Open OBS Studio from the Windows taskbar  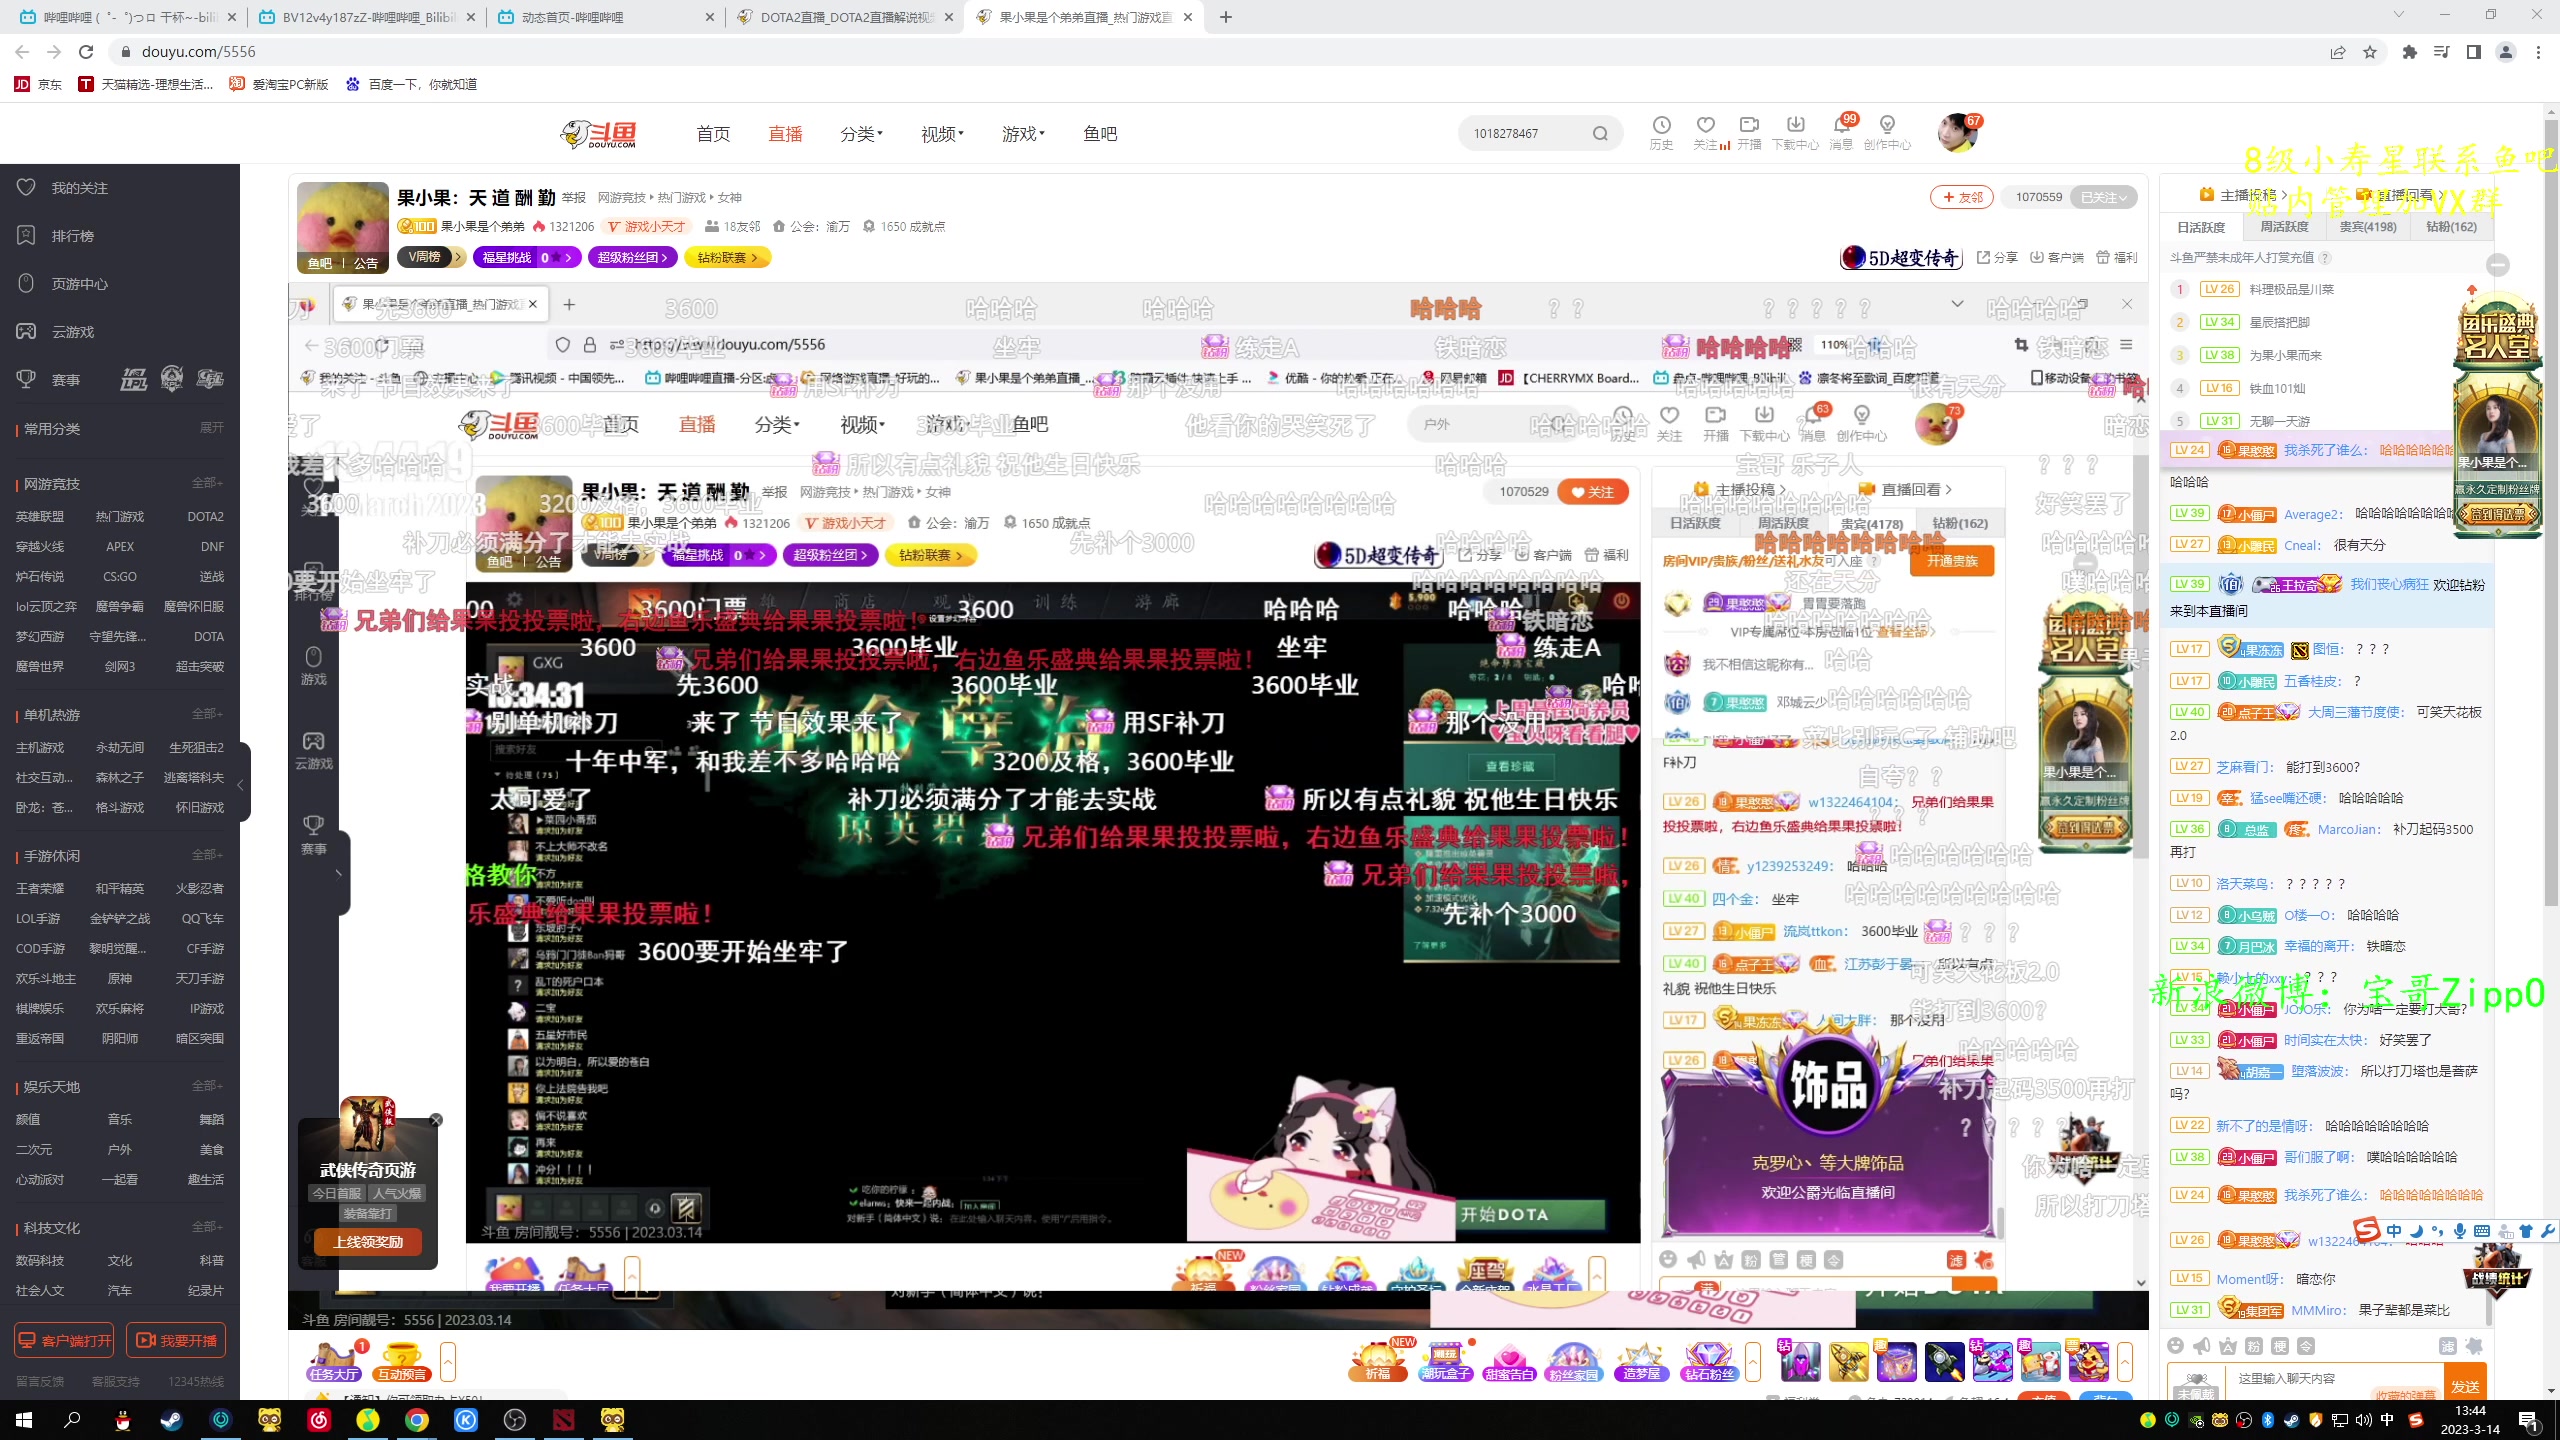pyautogui.click(x=515, y=1420)
